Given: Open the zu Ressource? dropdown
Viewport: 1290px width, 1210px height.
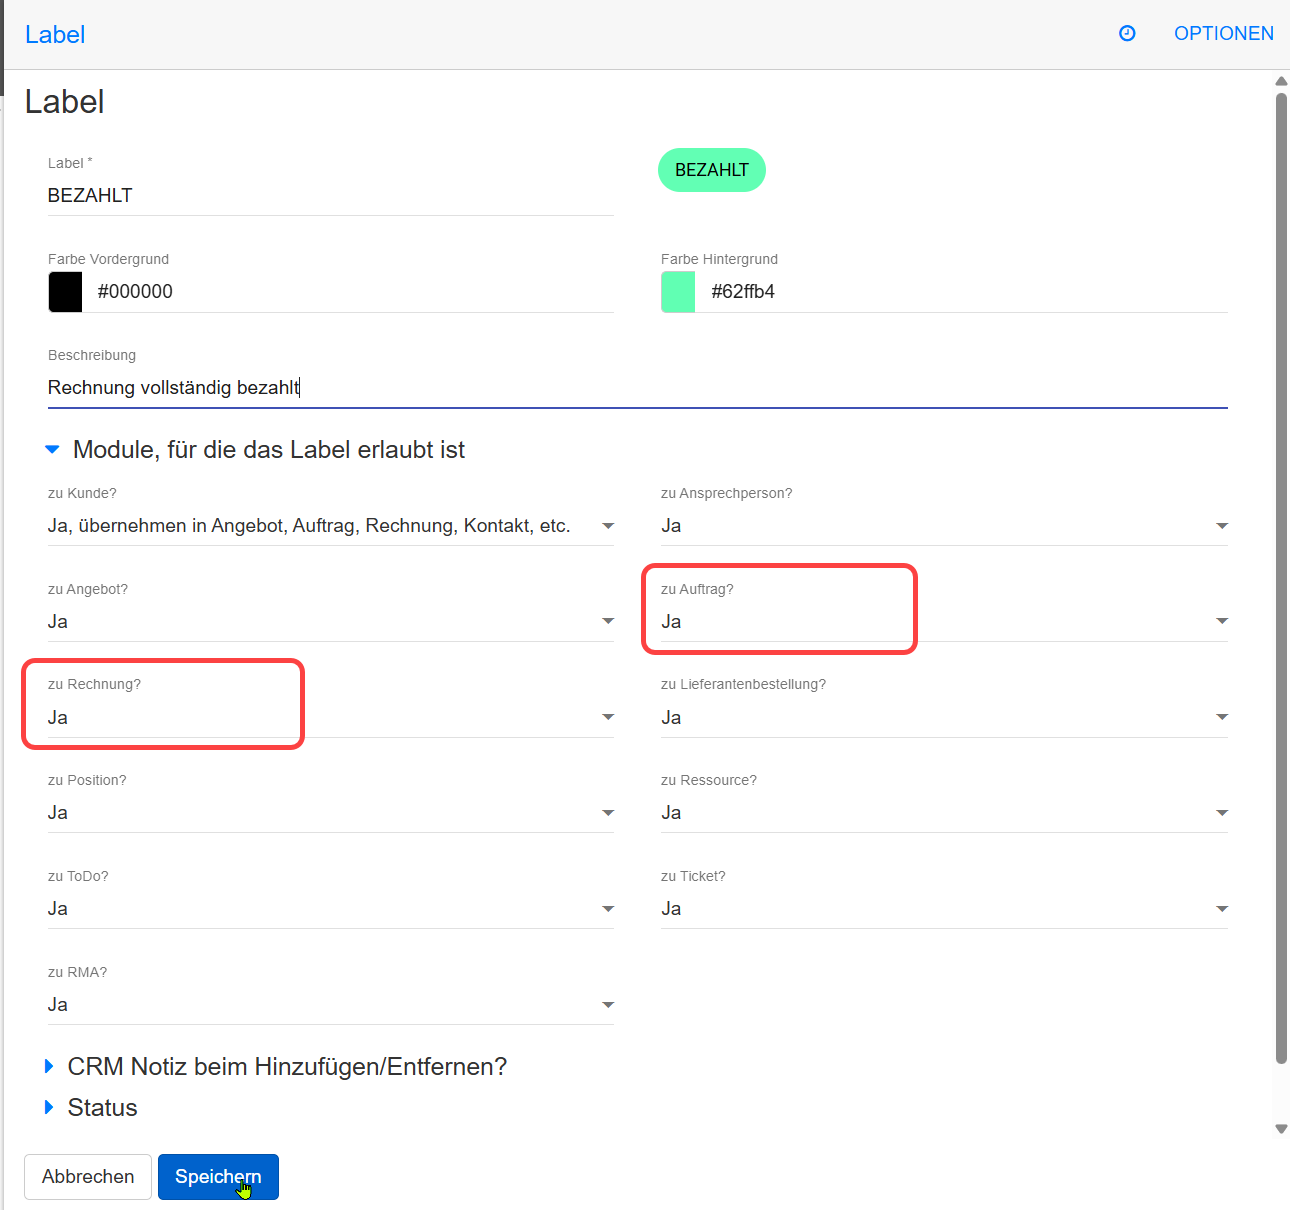Looking at the screenshot, I should (944, 813).
